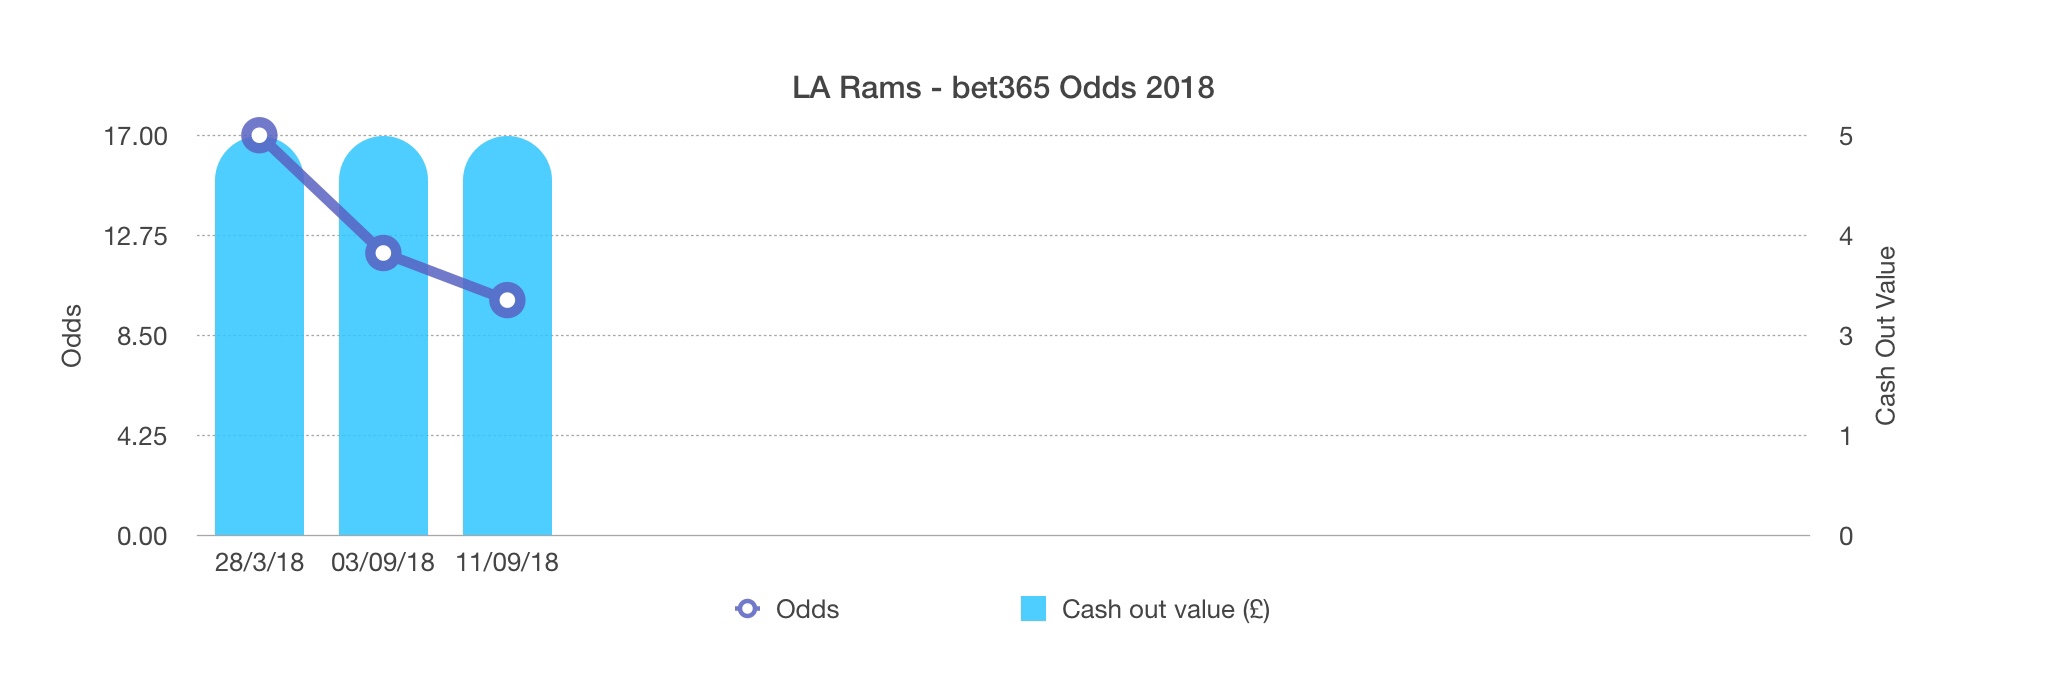Select the odds data point for 11/09/18

507,300
